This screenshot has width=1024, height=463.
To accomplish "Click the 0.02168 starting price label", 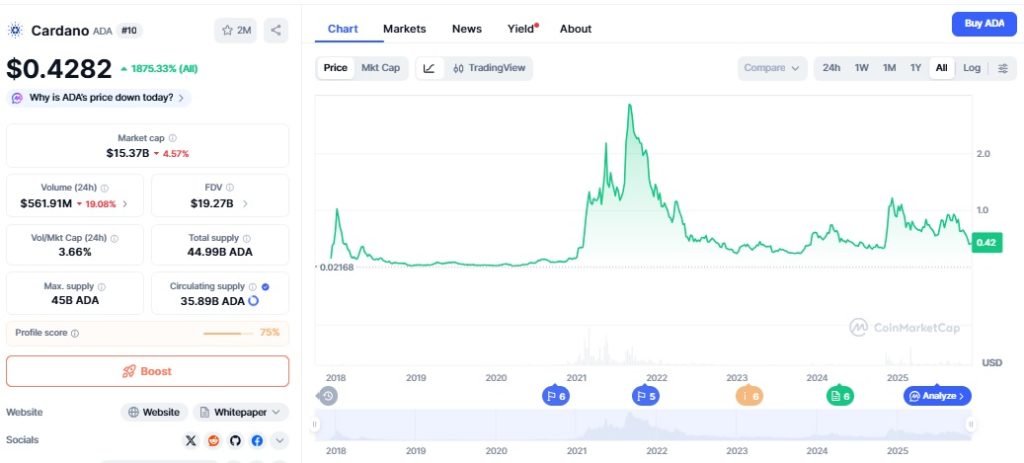I will click(335, 267).
